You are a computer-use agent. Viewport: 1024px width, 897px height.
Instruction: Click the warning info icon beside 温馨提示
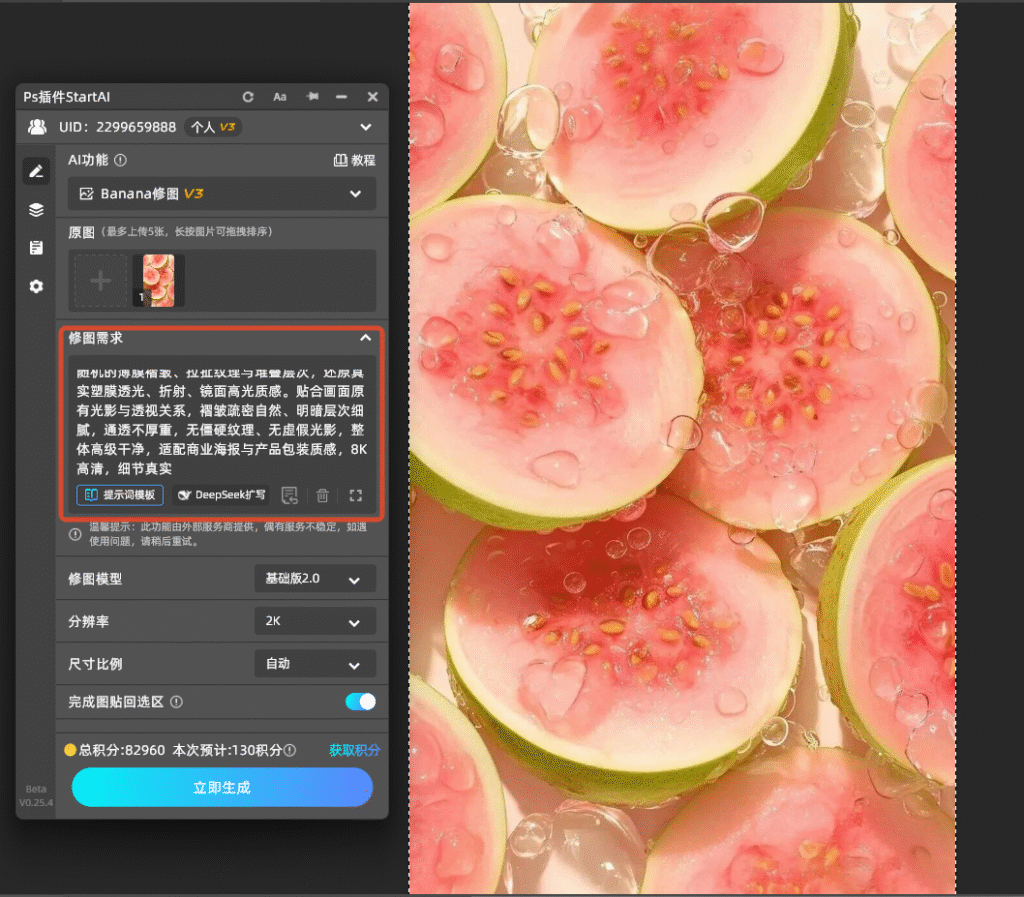(x=75, y=534)
